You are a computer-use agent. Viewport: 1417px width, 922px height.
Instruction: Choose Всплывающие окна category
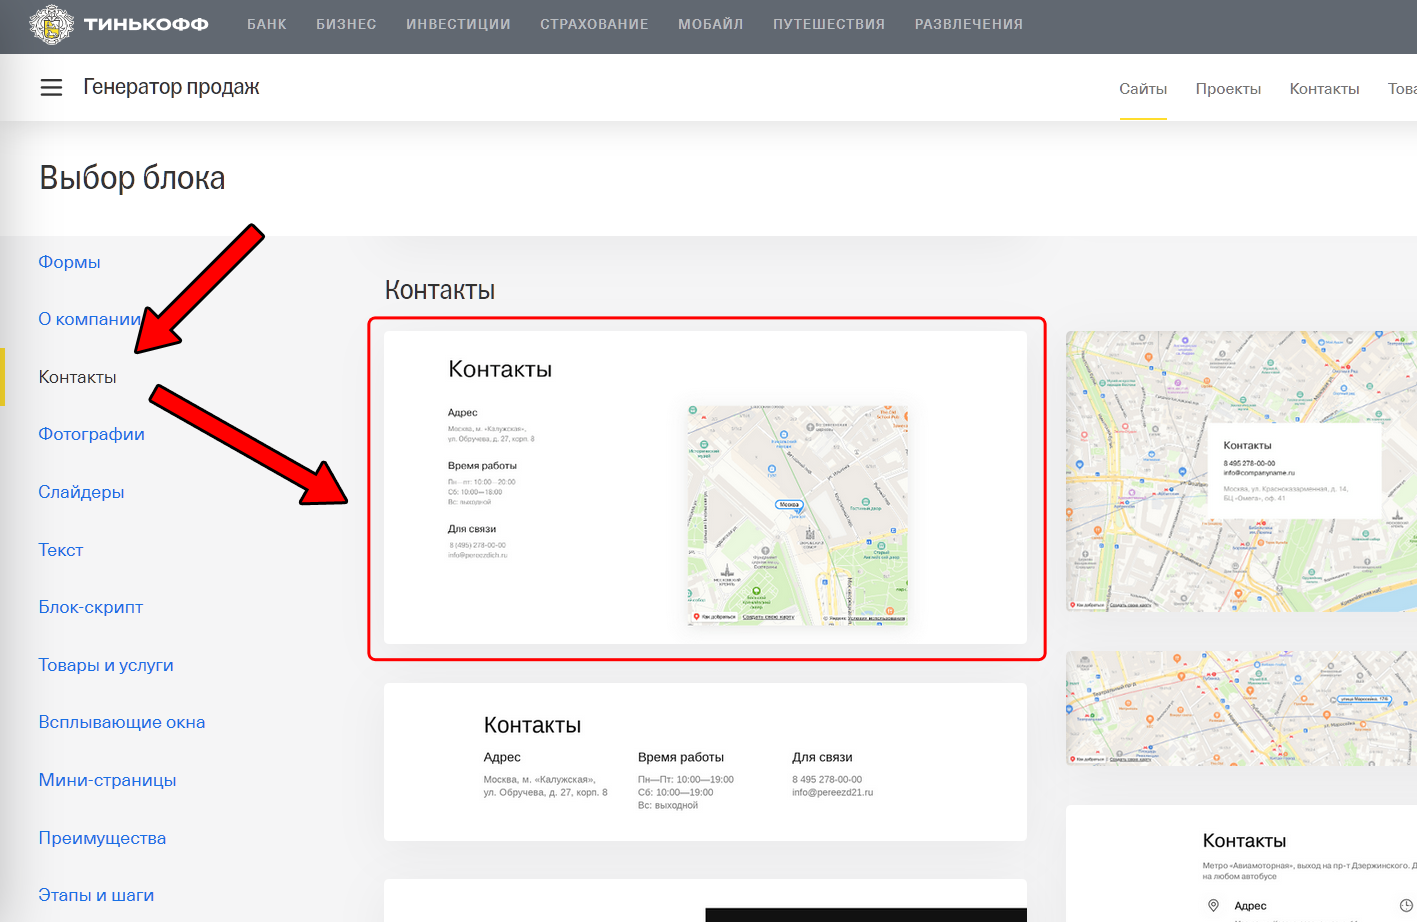(x=121, y=722)
